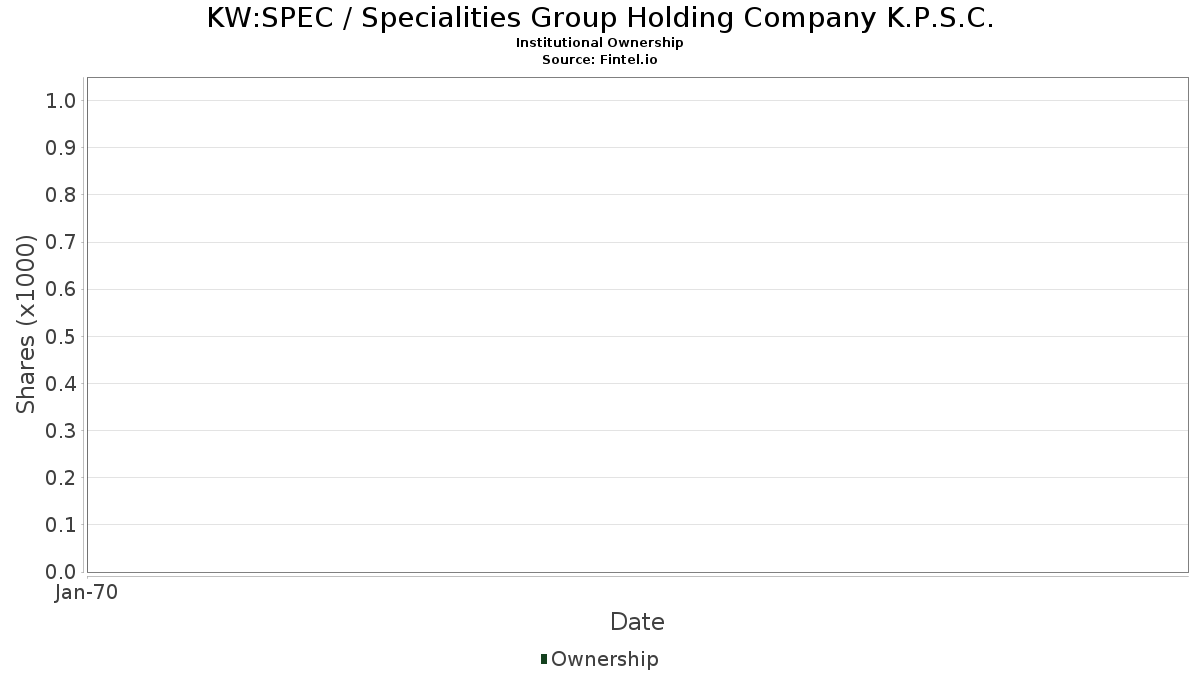Screen dimensions: 1200x675
Task: Select the 0.7 y-axis tick label
Action: pyautogui.click(x=61, y=242)
